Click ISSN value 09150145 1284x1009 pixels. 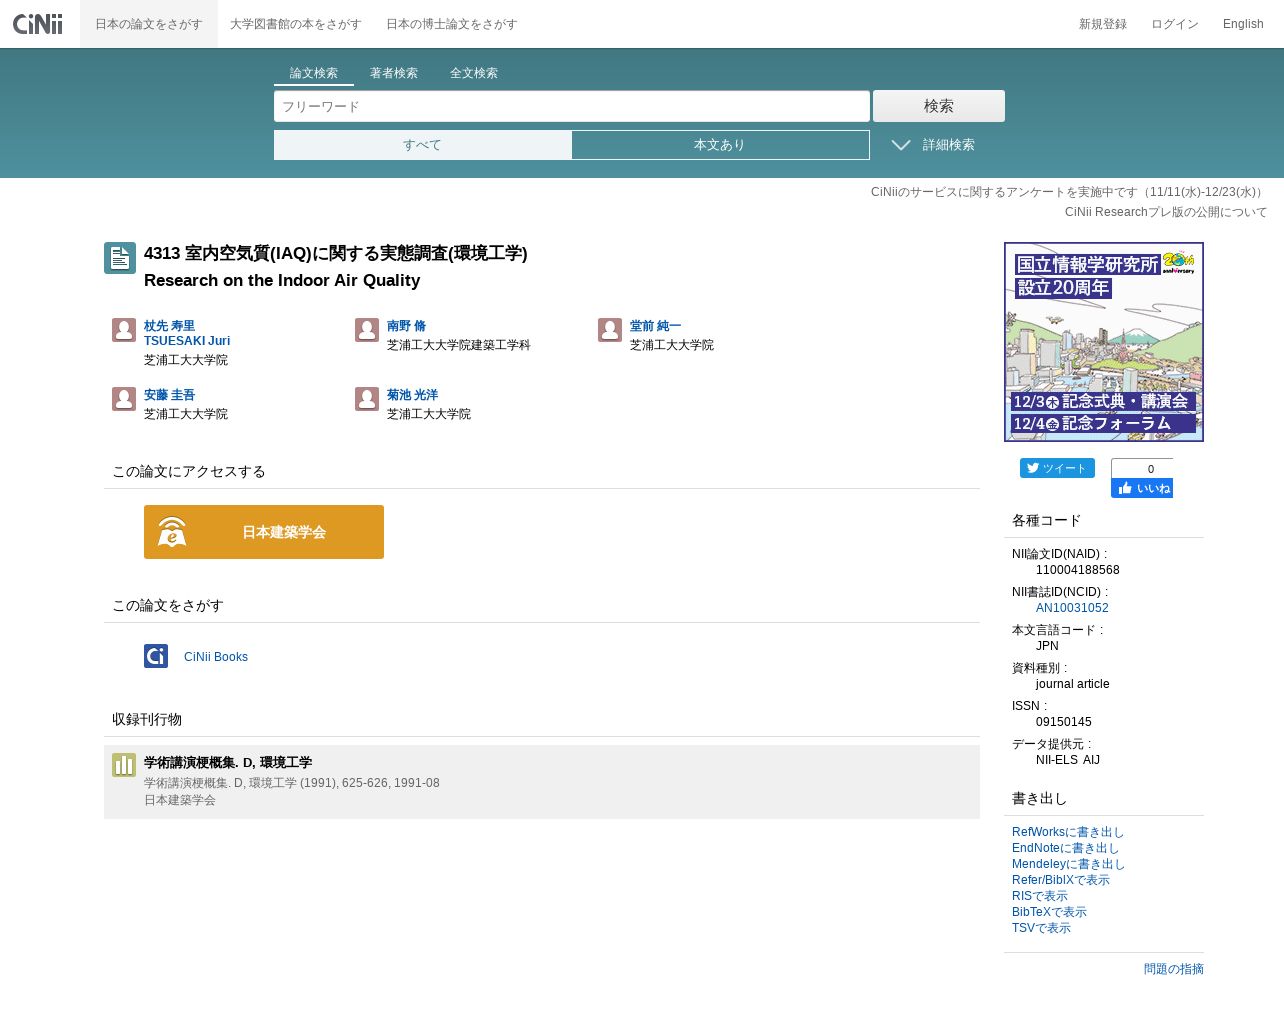pos(1064,722)
